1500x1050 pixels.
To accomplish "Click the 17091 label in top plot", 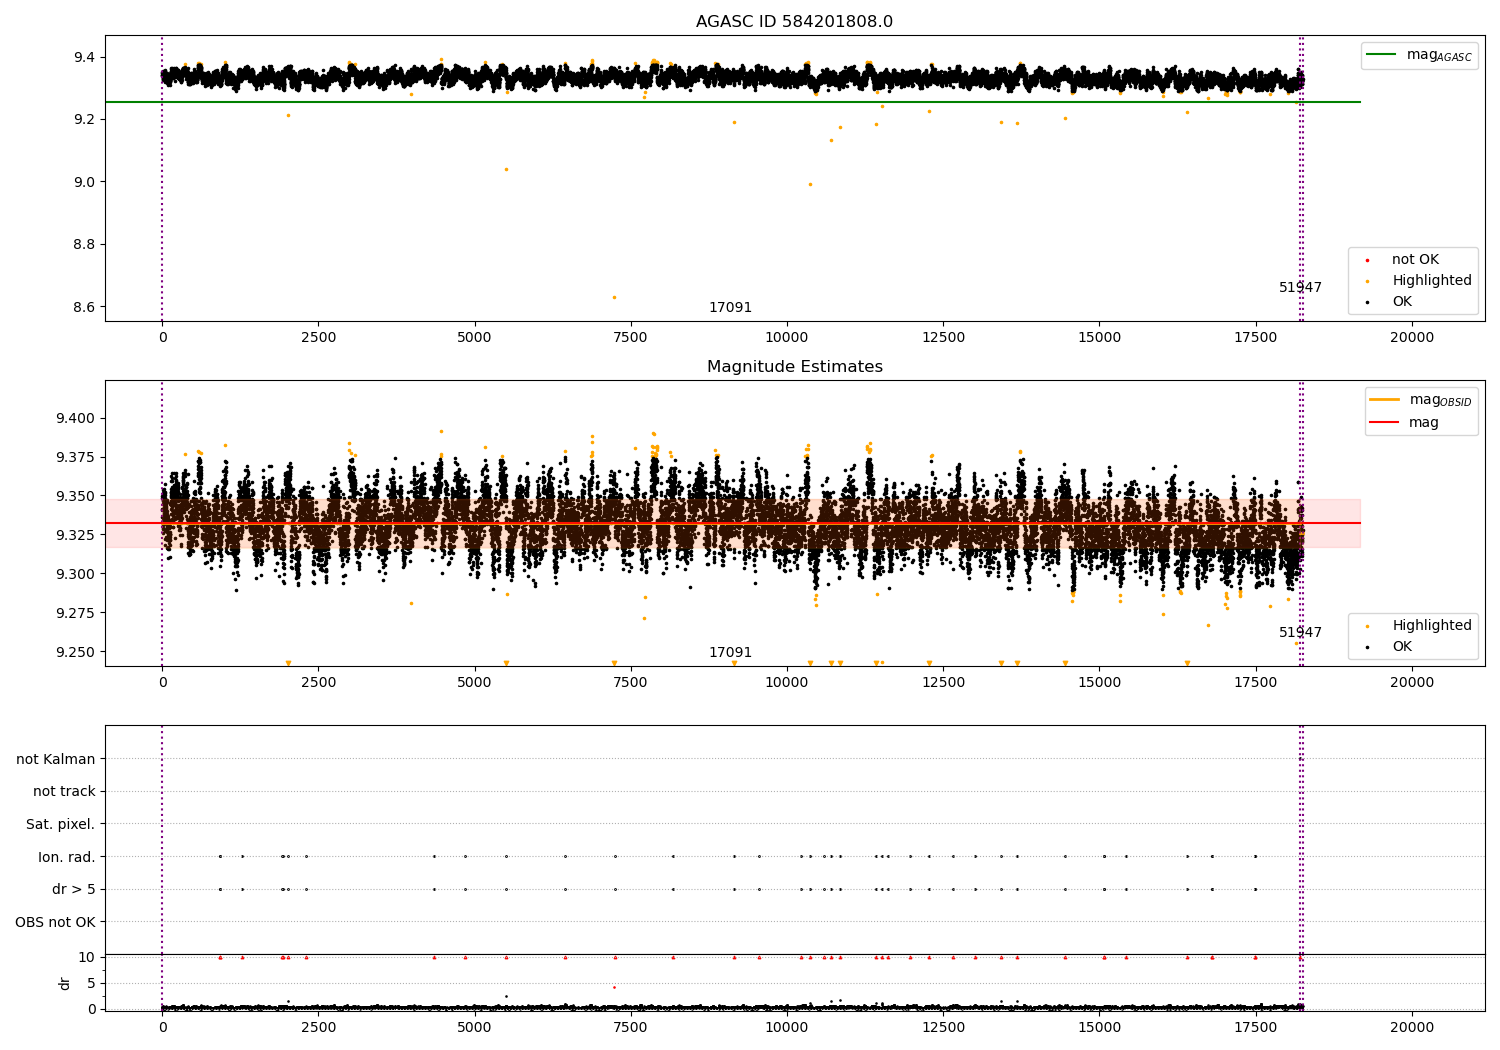I will click(x=730, y=308).
